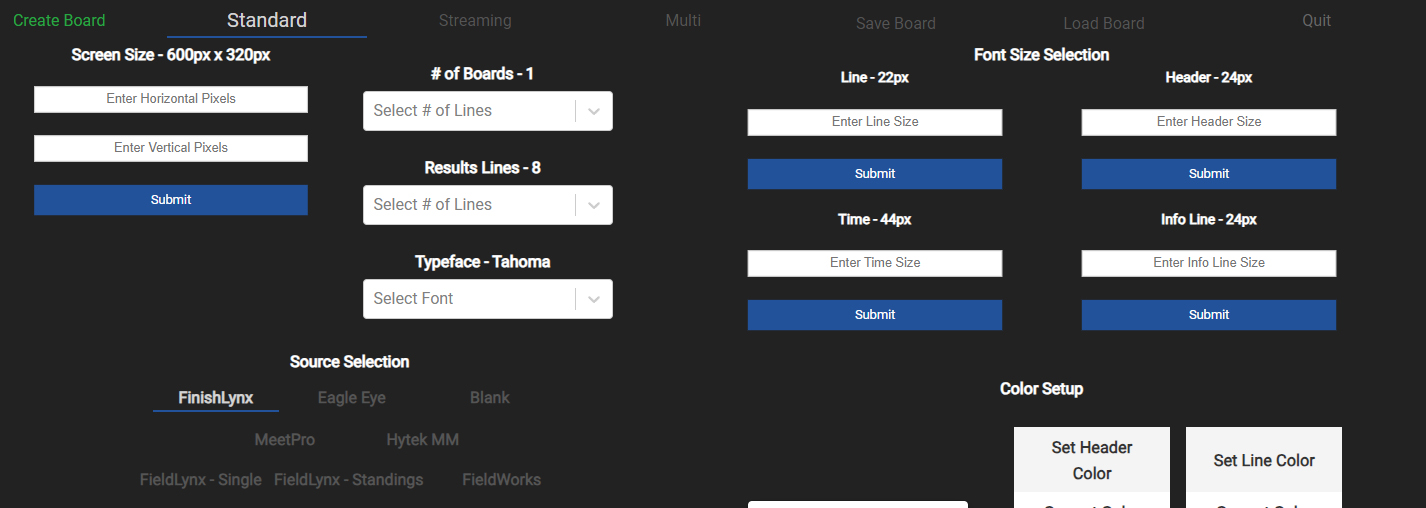
Task: Submit the Time font size
Action: pos(875,315)
